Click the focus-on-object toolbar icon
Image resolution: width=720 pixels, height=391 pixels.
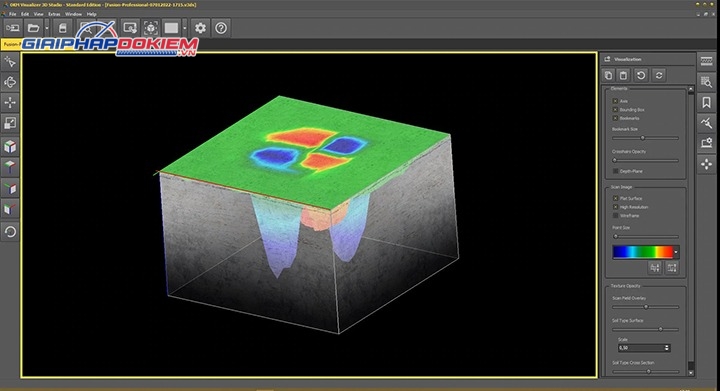click(151, 28)
